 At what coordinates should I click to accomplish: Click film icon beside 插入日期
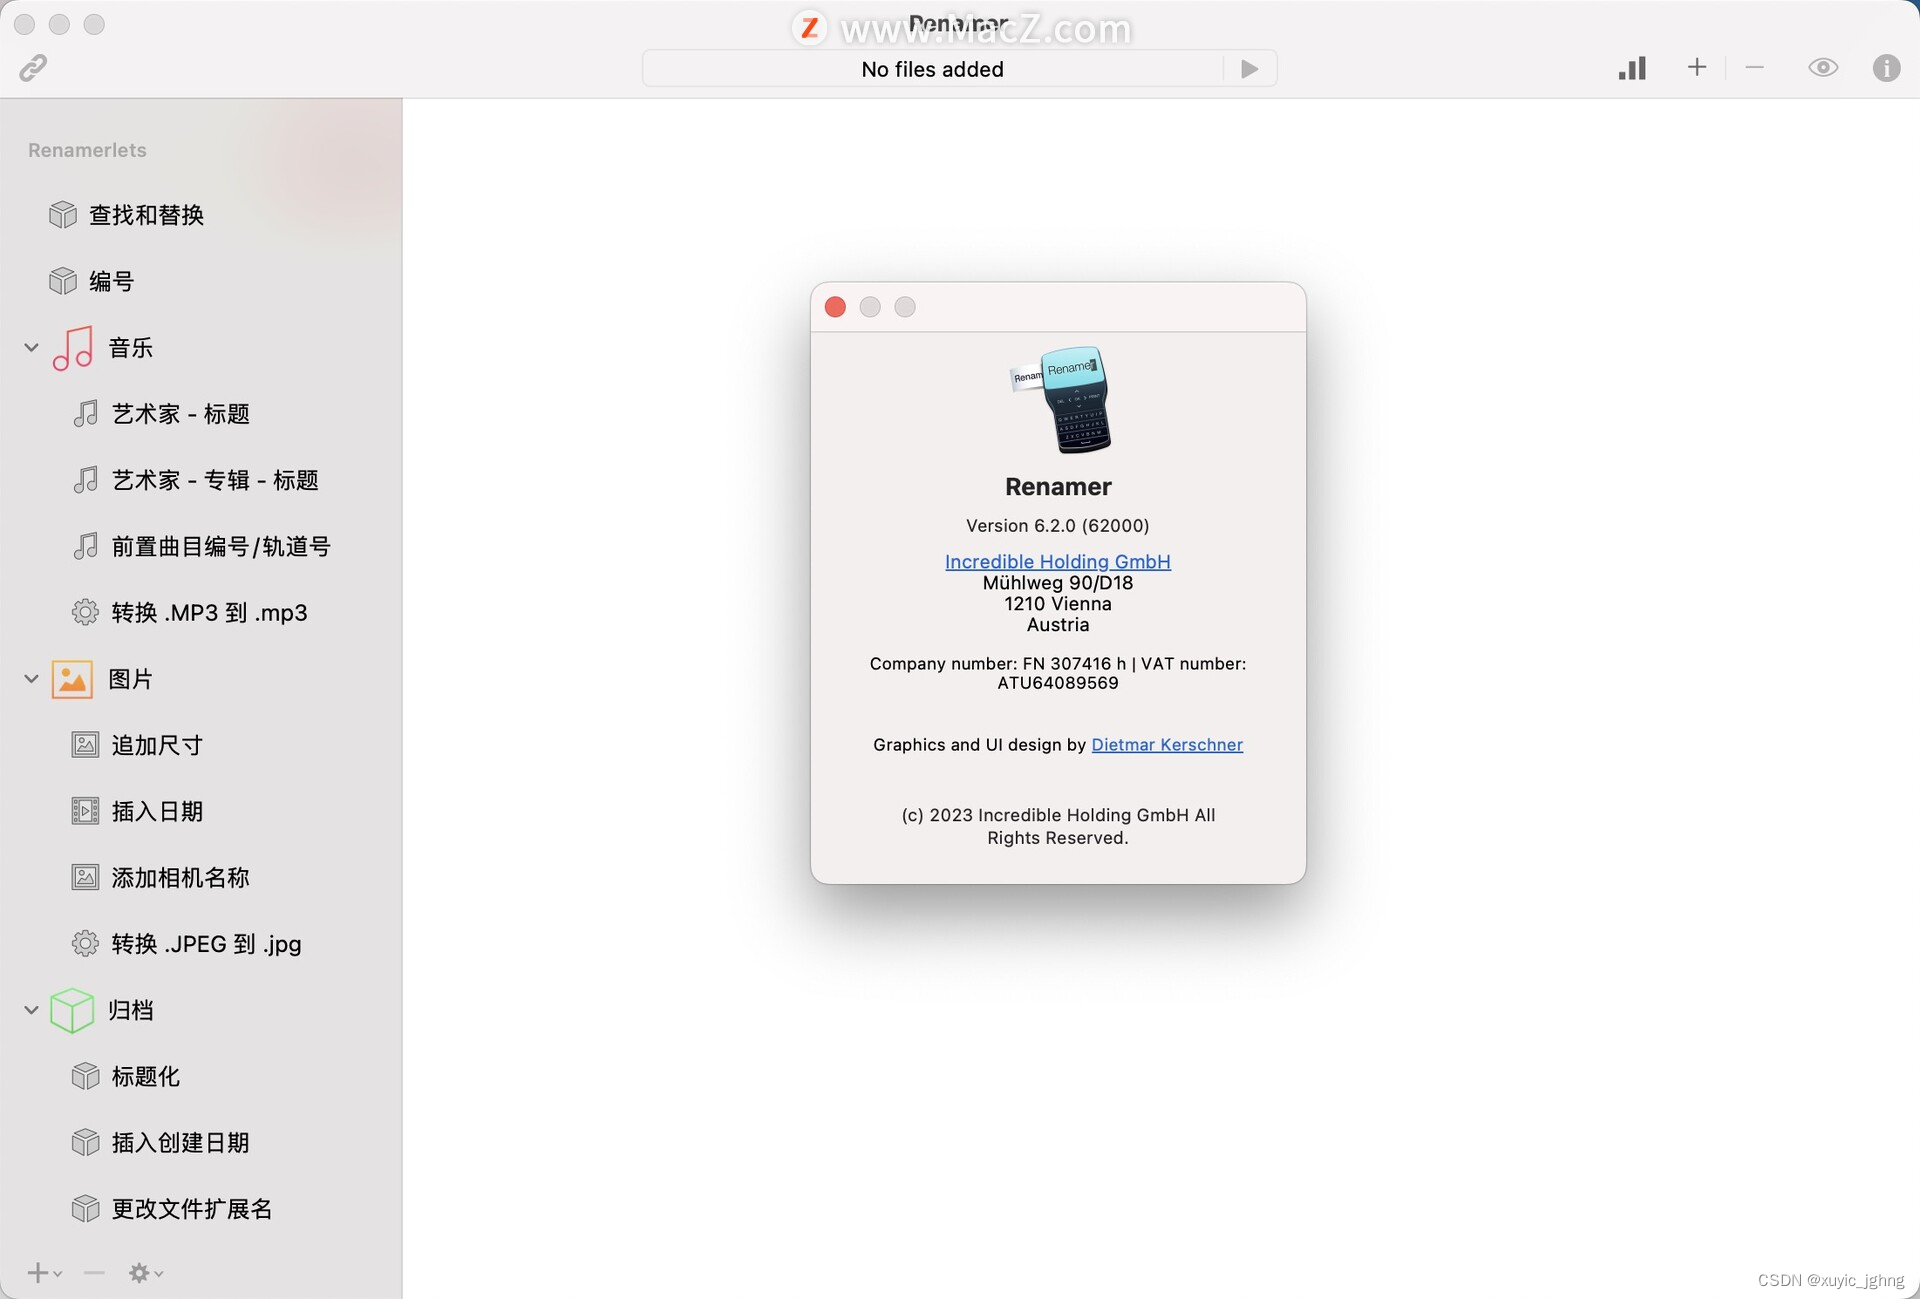click(85, 811)
